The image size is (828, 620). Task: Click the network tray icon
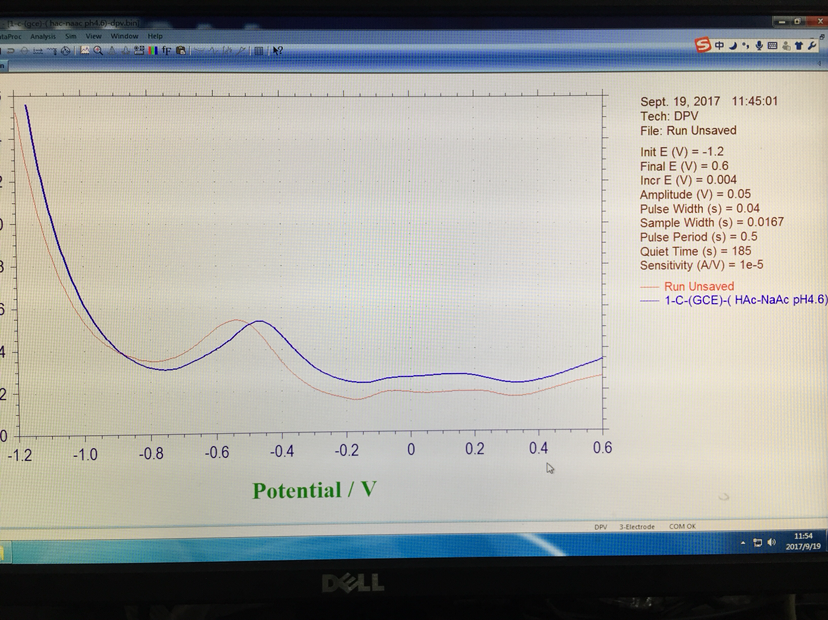click(x=757, y=542)
